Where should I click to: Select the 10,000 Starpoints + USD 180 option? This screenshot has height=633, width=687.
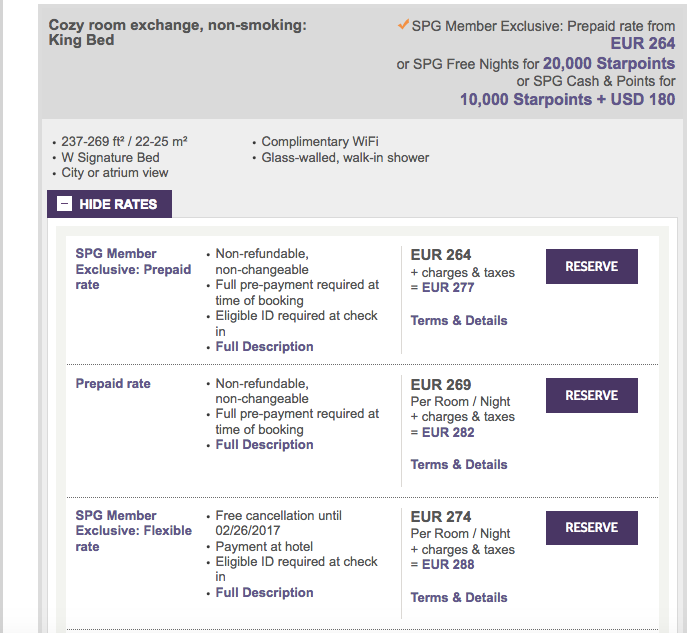tap(567, 99)
